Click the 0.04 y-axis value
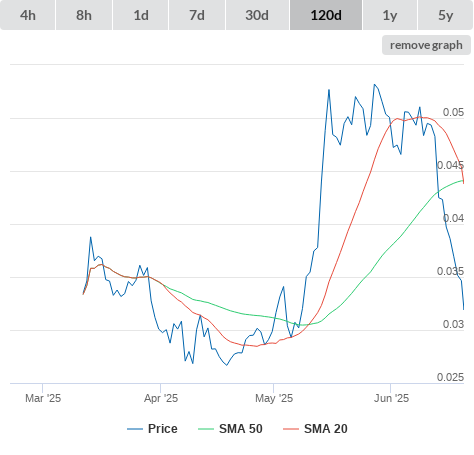Screen dimensions: 474x455 tap(453, 218)
